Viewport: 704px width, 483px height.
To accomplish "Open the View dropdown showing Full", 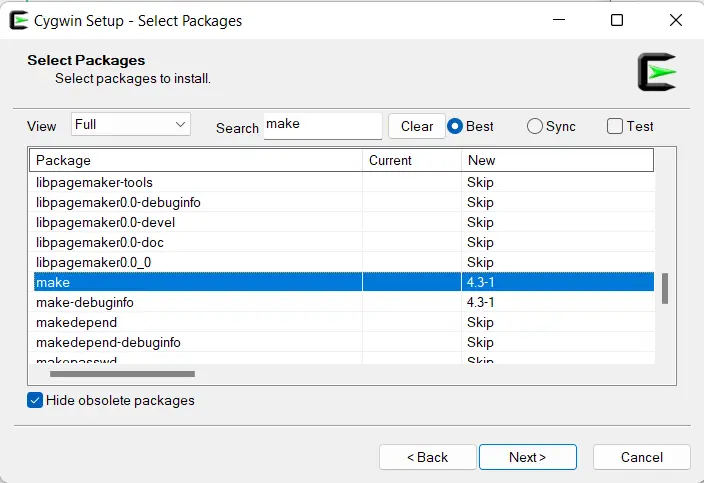I will click(x=131, y=124).
